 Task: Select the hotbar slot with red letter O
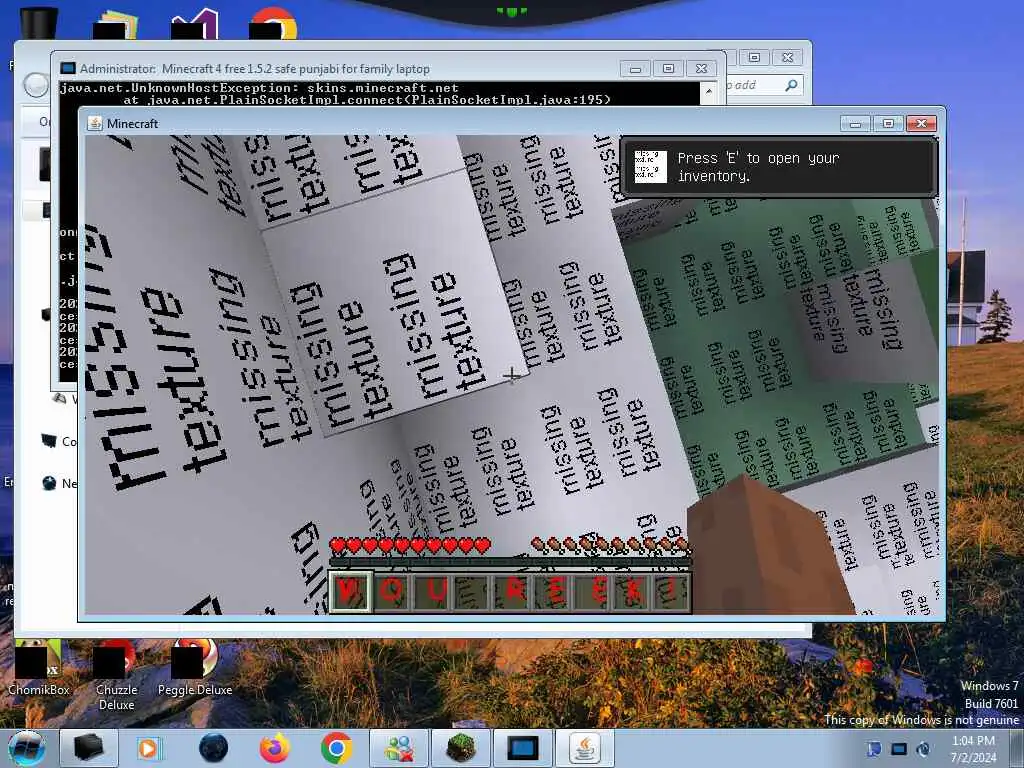pyautogui.click(x=391, y=592)
